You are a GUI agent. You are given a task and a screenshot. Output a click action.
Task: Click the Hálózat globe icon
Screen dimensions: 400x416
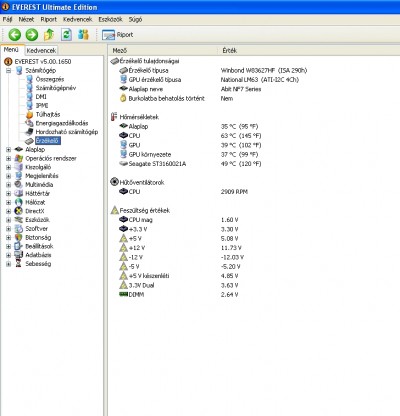[19, 202]
